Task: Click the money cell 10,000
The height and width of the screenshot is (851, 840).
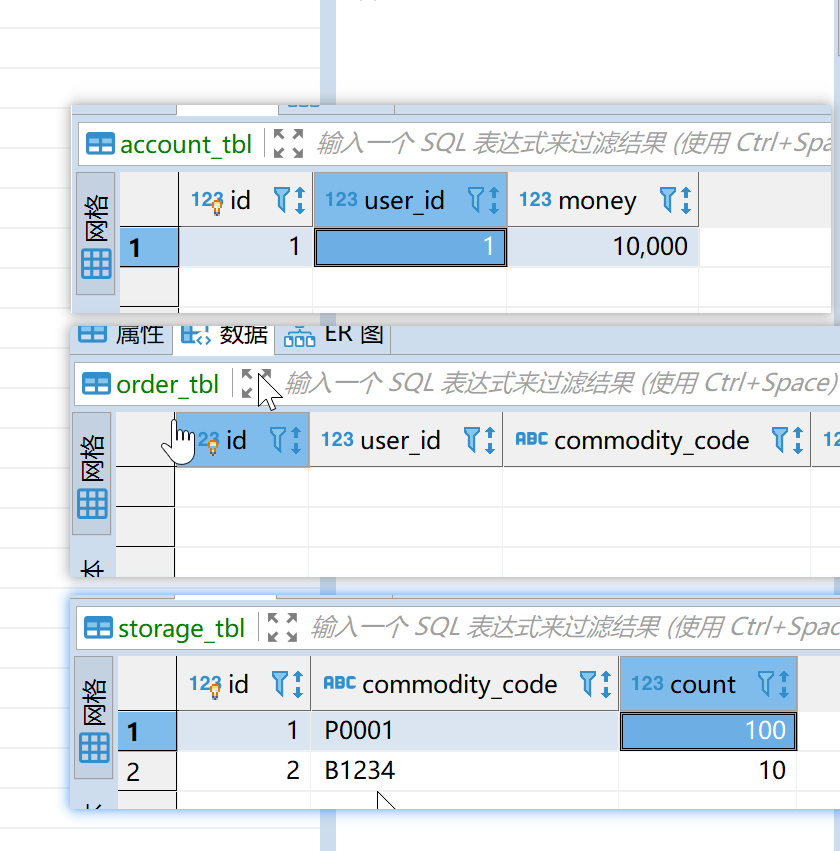Action: 603,247
